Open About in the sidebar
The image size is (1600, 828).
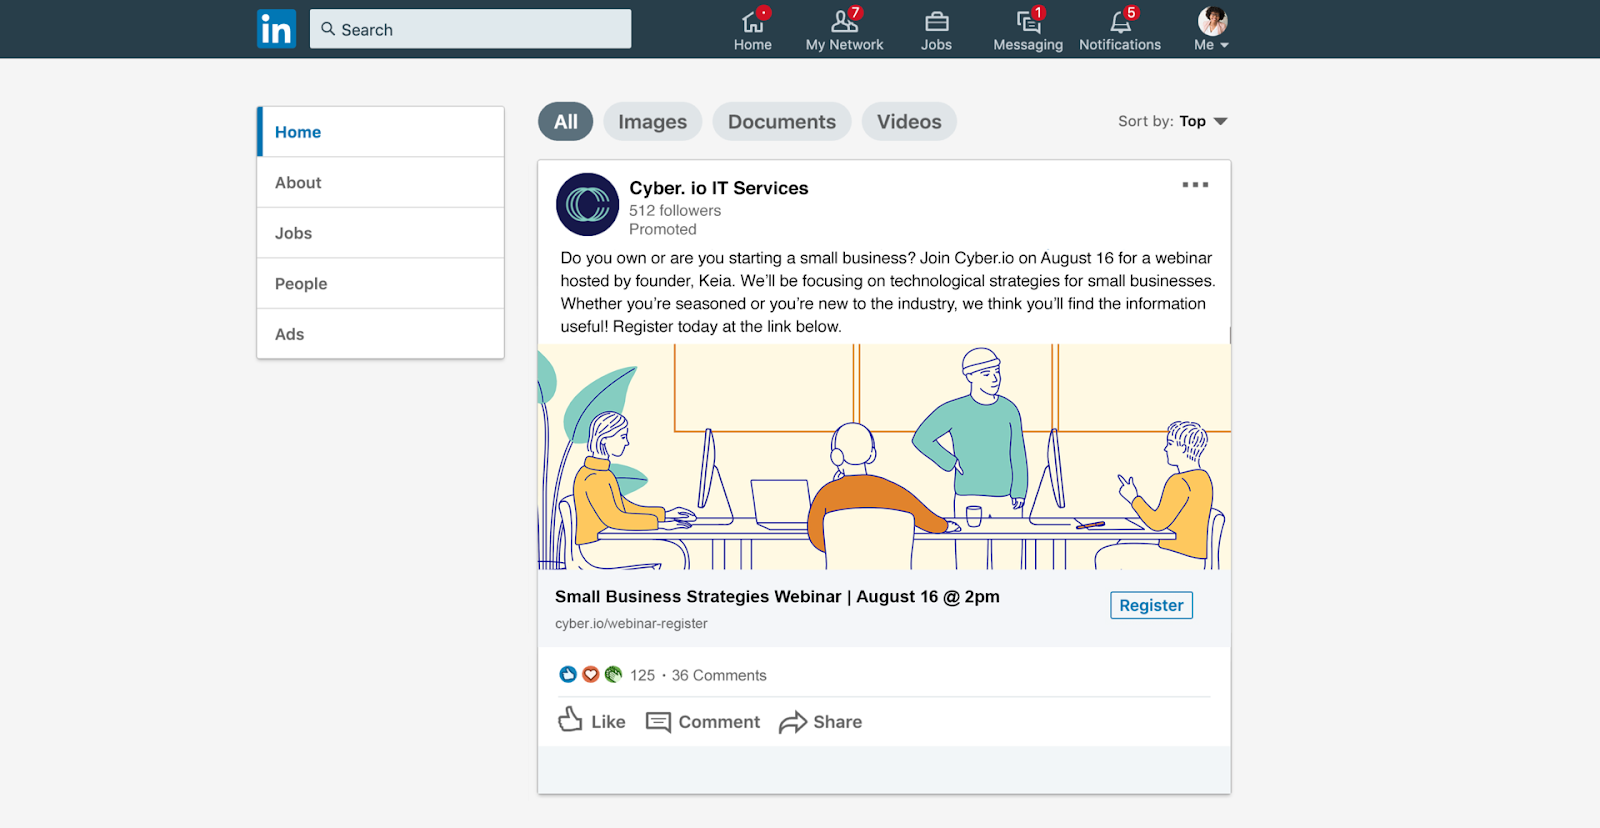380,183
